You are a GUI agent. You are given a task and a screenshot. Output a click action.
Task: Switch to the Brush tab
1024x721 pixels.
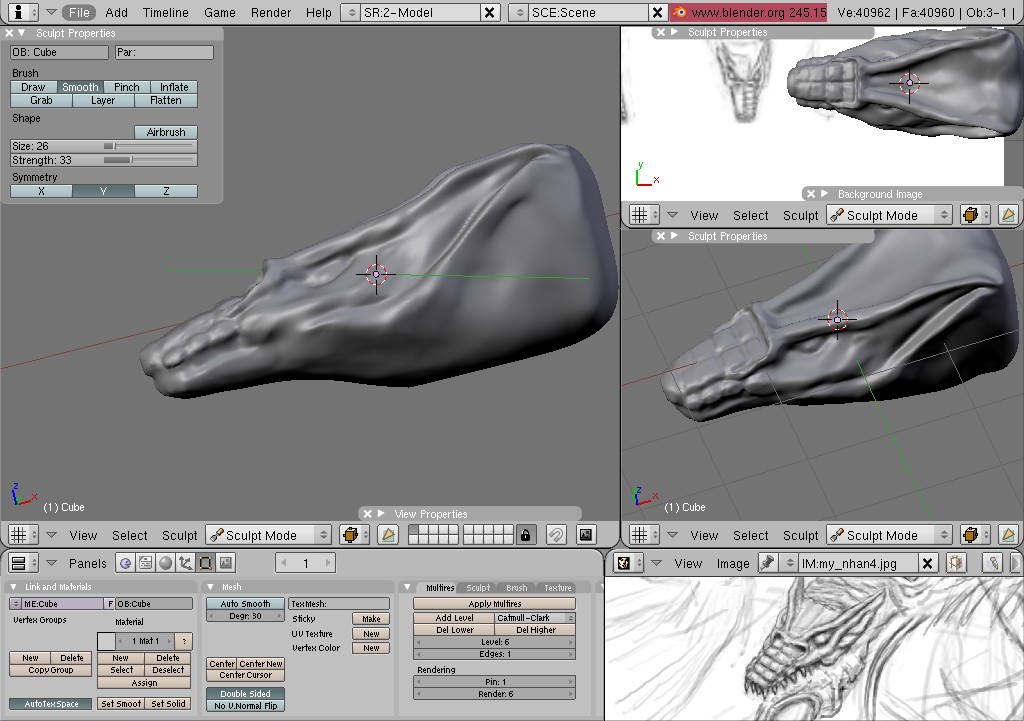click(x=516, y=588)
